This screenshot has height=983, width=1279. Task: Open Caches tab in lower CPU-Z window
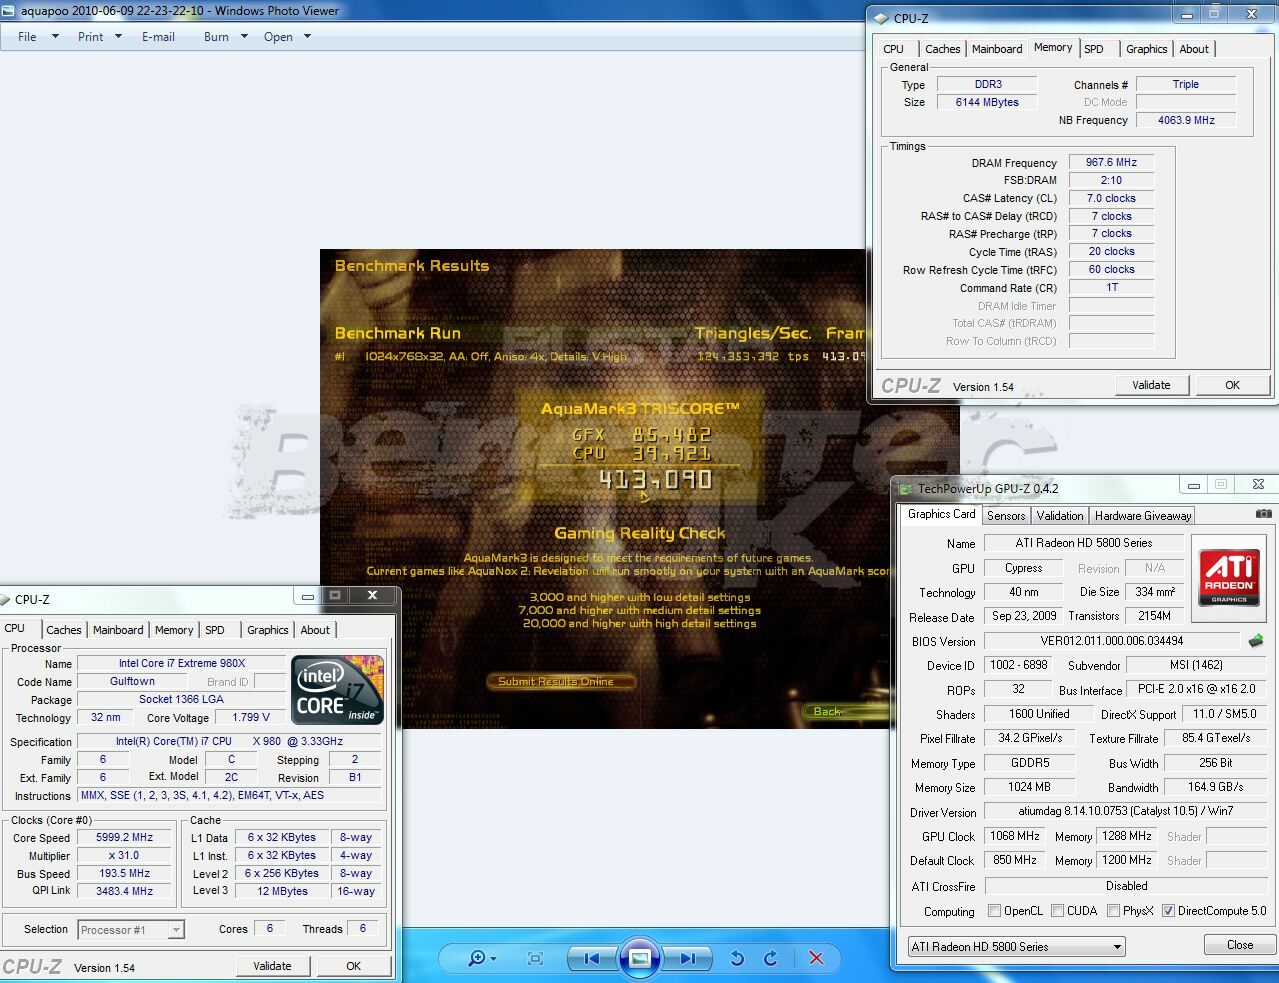(x=64, y=630)
